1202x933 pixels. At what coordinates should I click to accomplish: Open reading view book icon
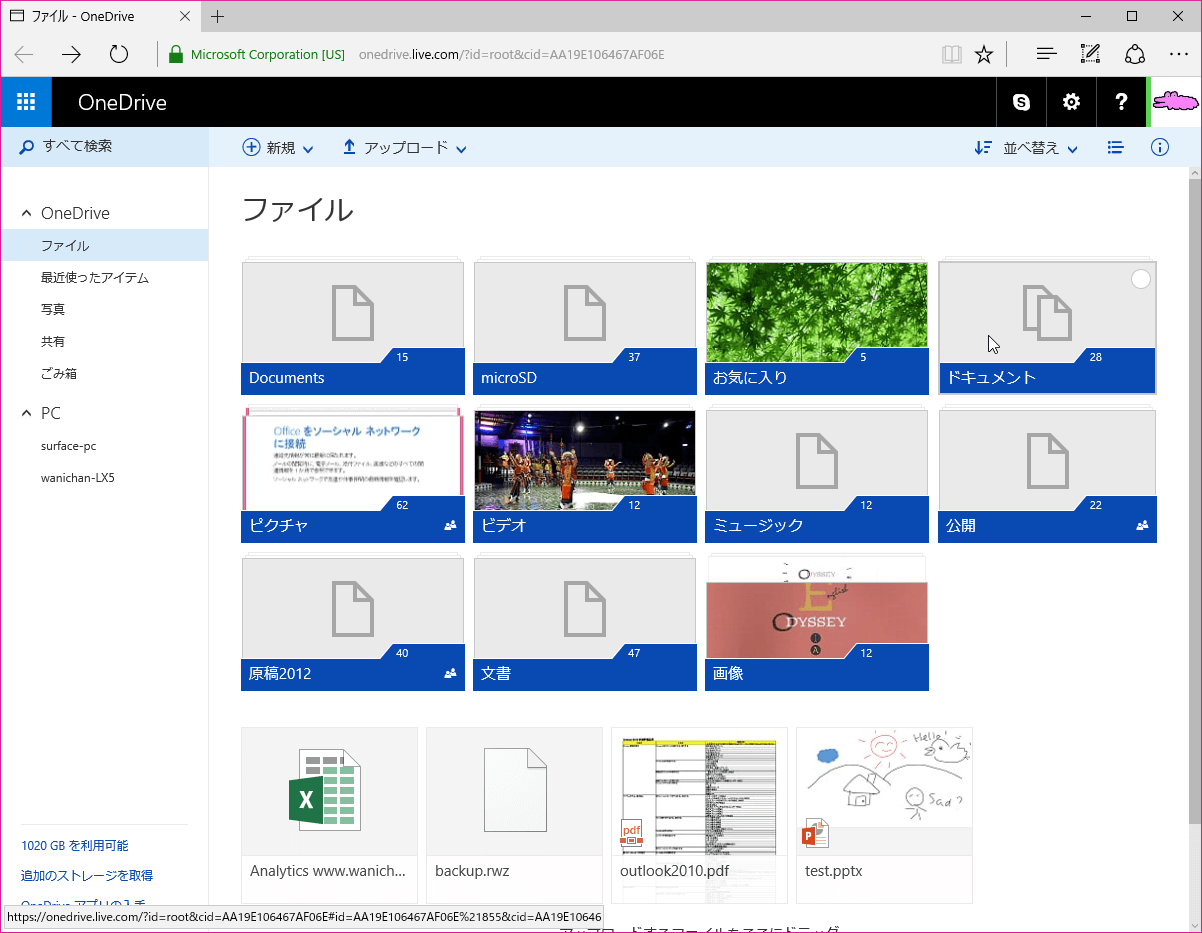click(951, 54)
